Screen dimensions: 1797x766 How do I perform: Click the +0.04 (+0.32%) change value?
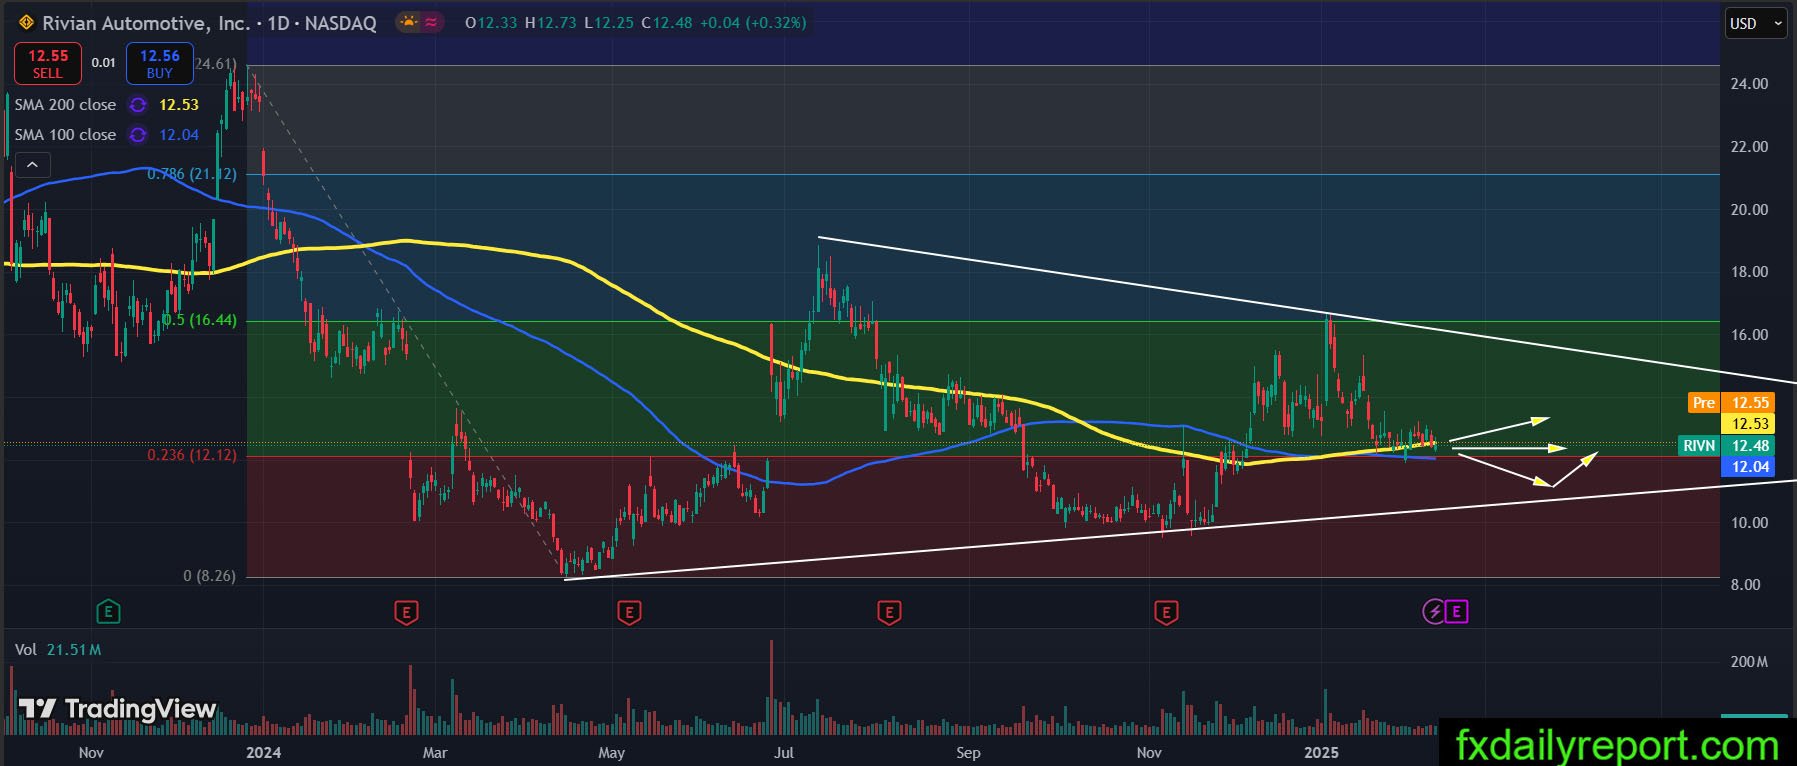point(753,22)
